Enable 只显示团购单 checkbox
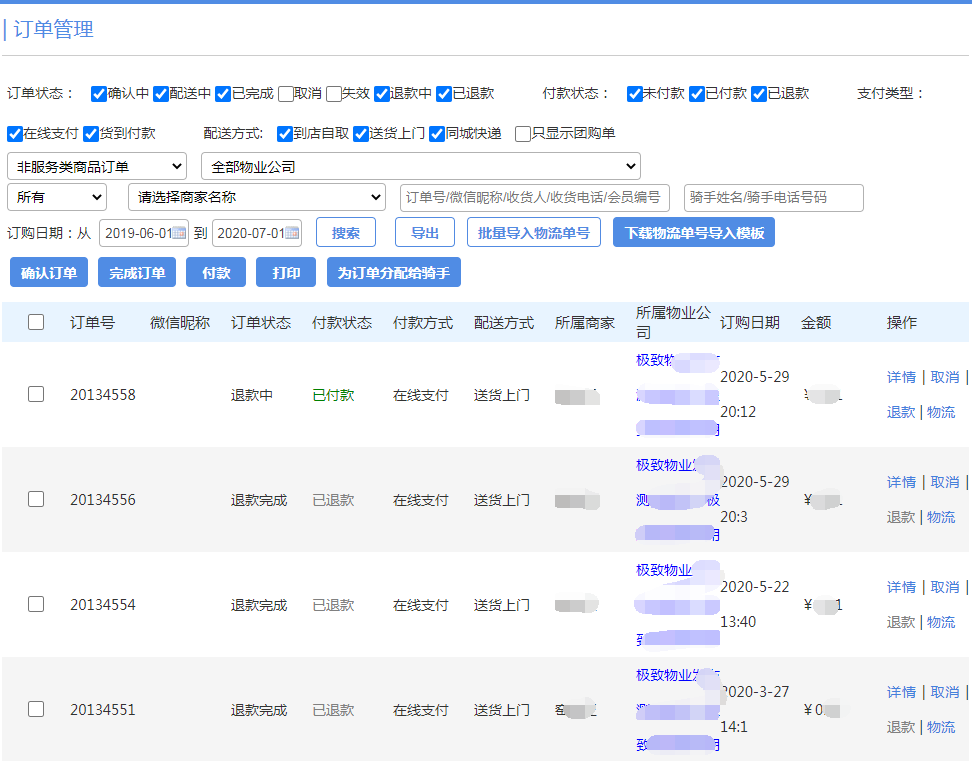Image resolution: width=972 pixels, height=761 pixels. [x=523, y=134]
